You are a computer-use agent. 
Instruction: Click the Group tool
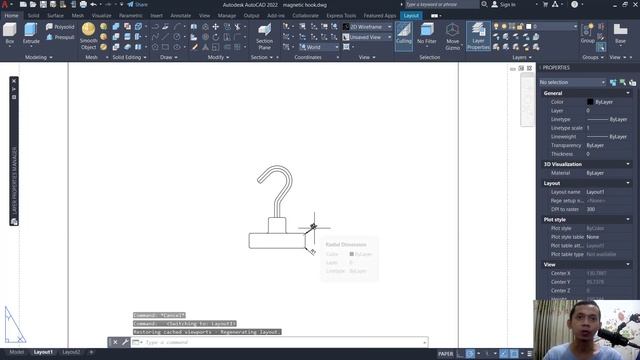tap(588, 33)
